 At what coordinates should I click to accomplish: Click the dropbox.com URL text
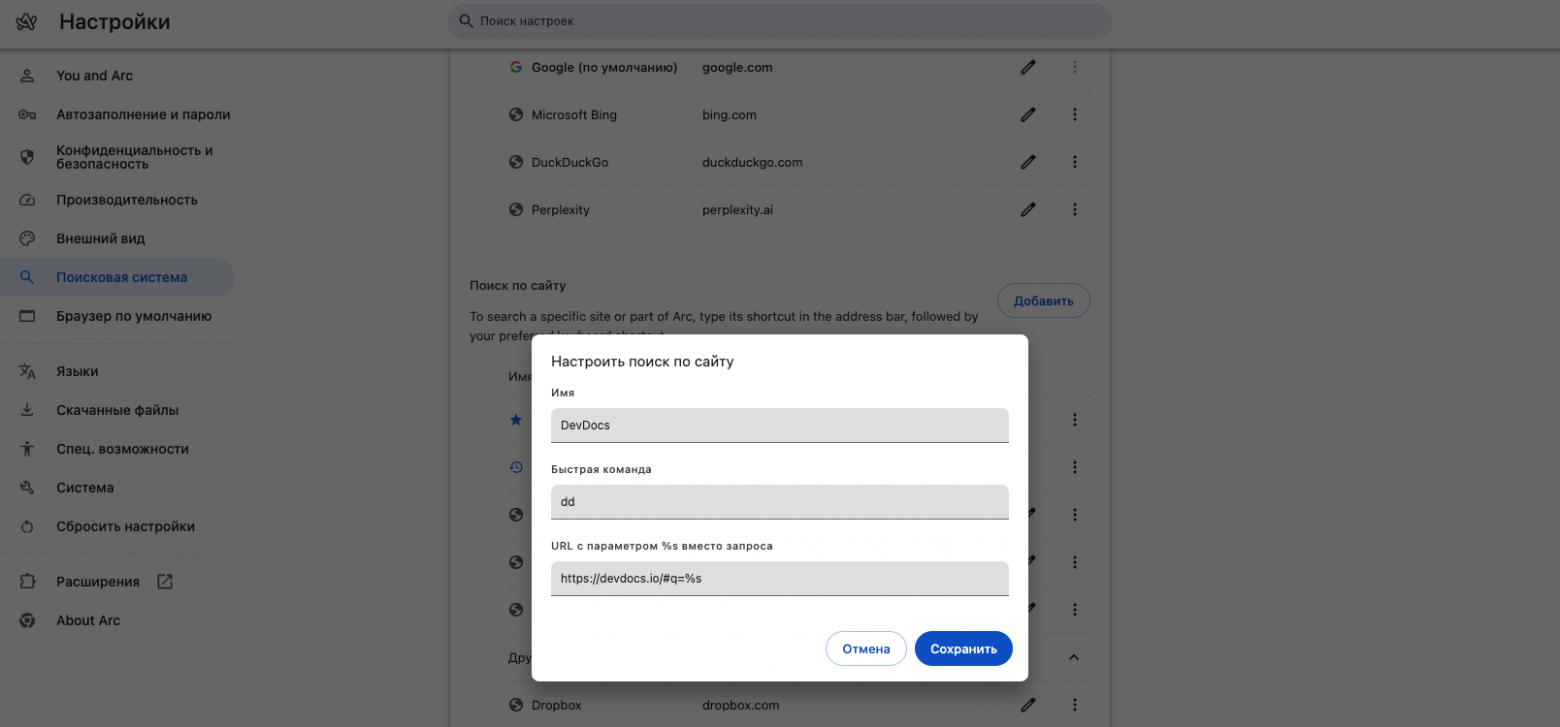pos(741,705)
